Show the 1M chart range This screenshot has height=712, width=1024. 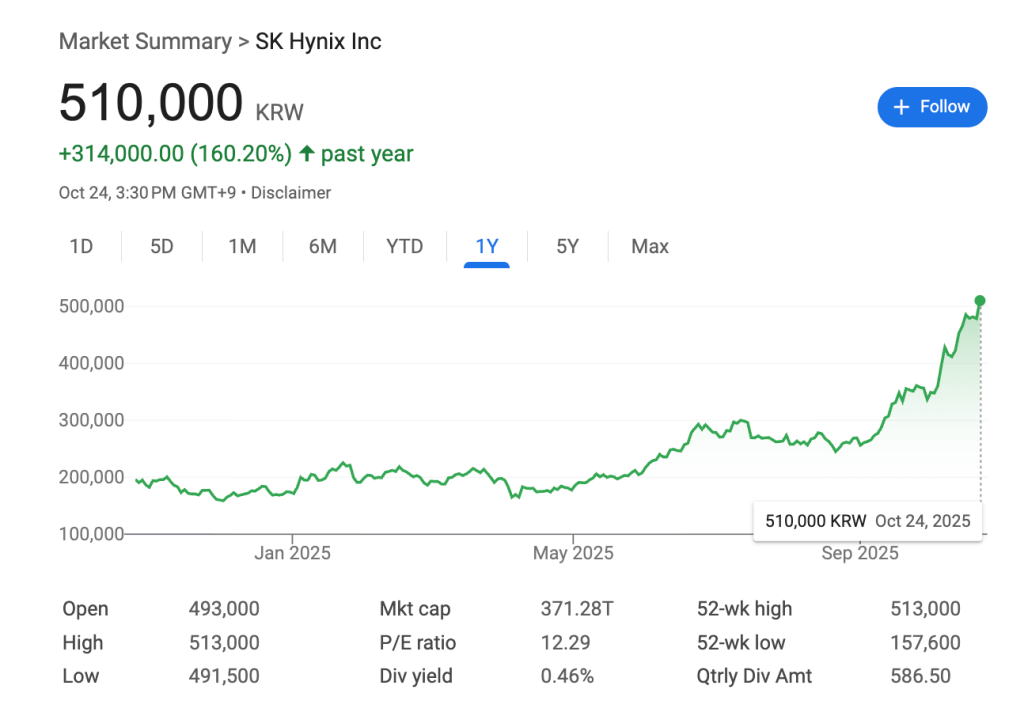pyautogui.click(x=242, y=246)
